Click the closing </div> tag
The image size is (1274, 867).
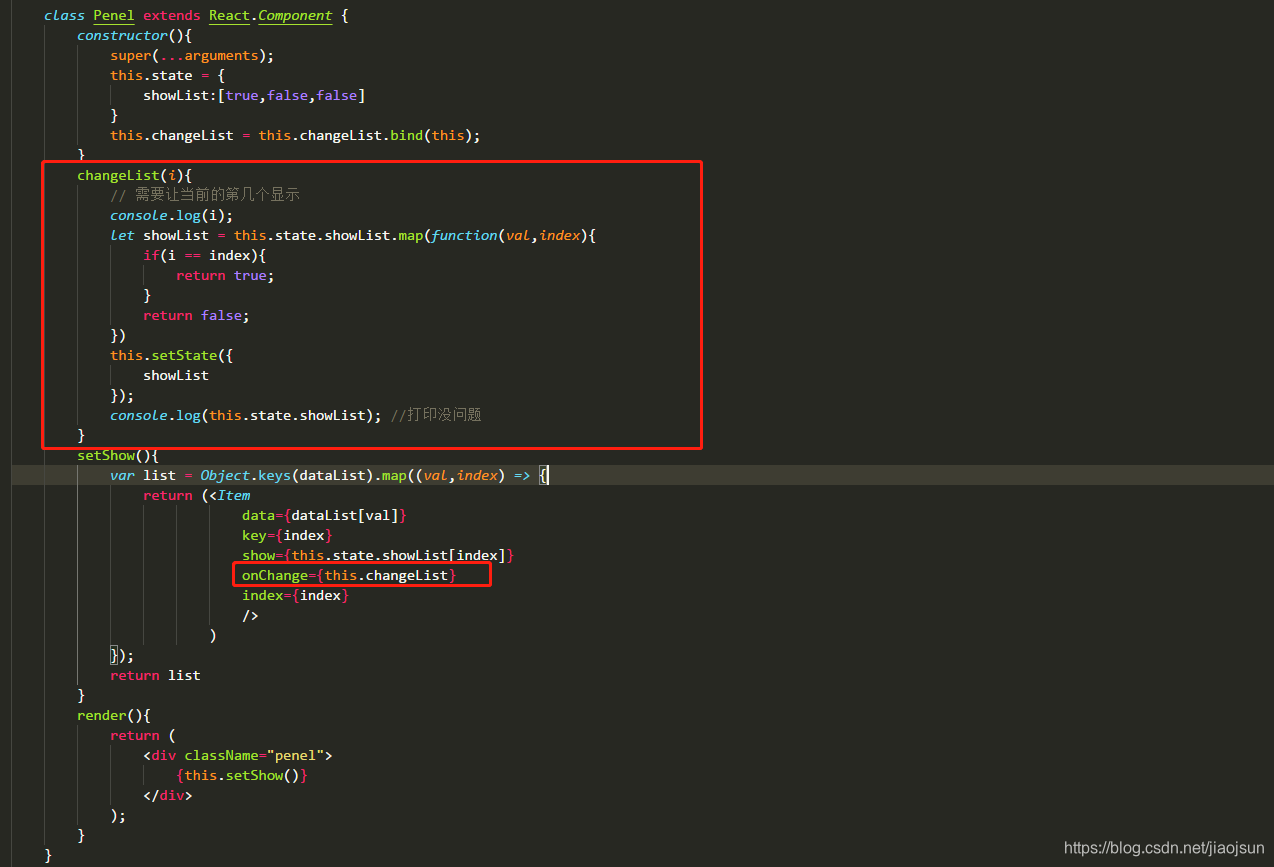[168, 796]
